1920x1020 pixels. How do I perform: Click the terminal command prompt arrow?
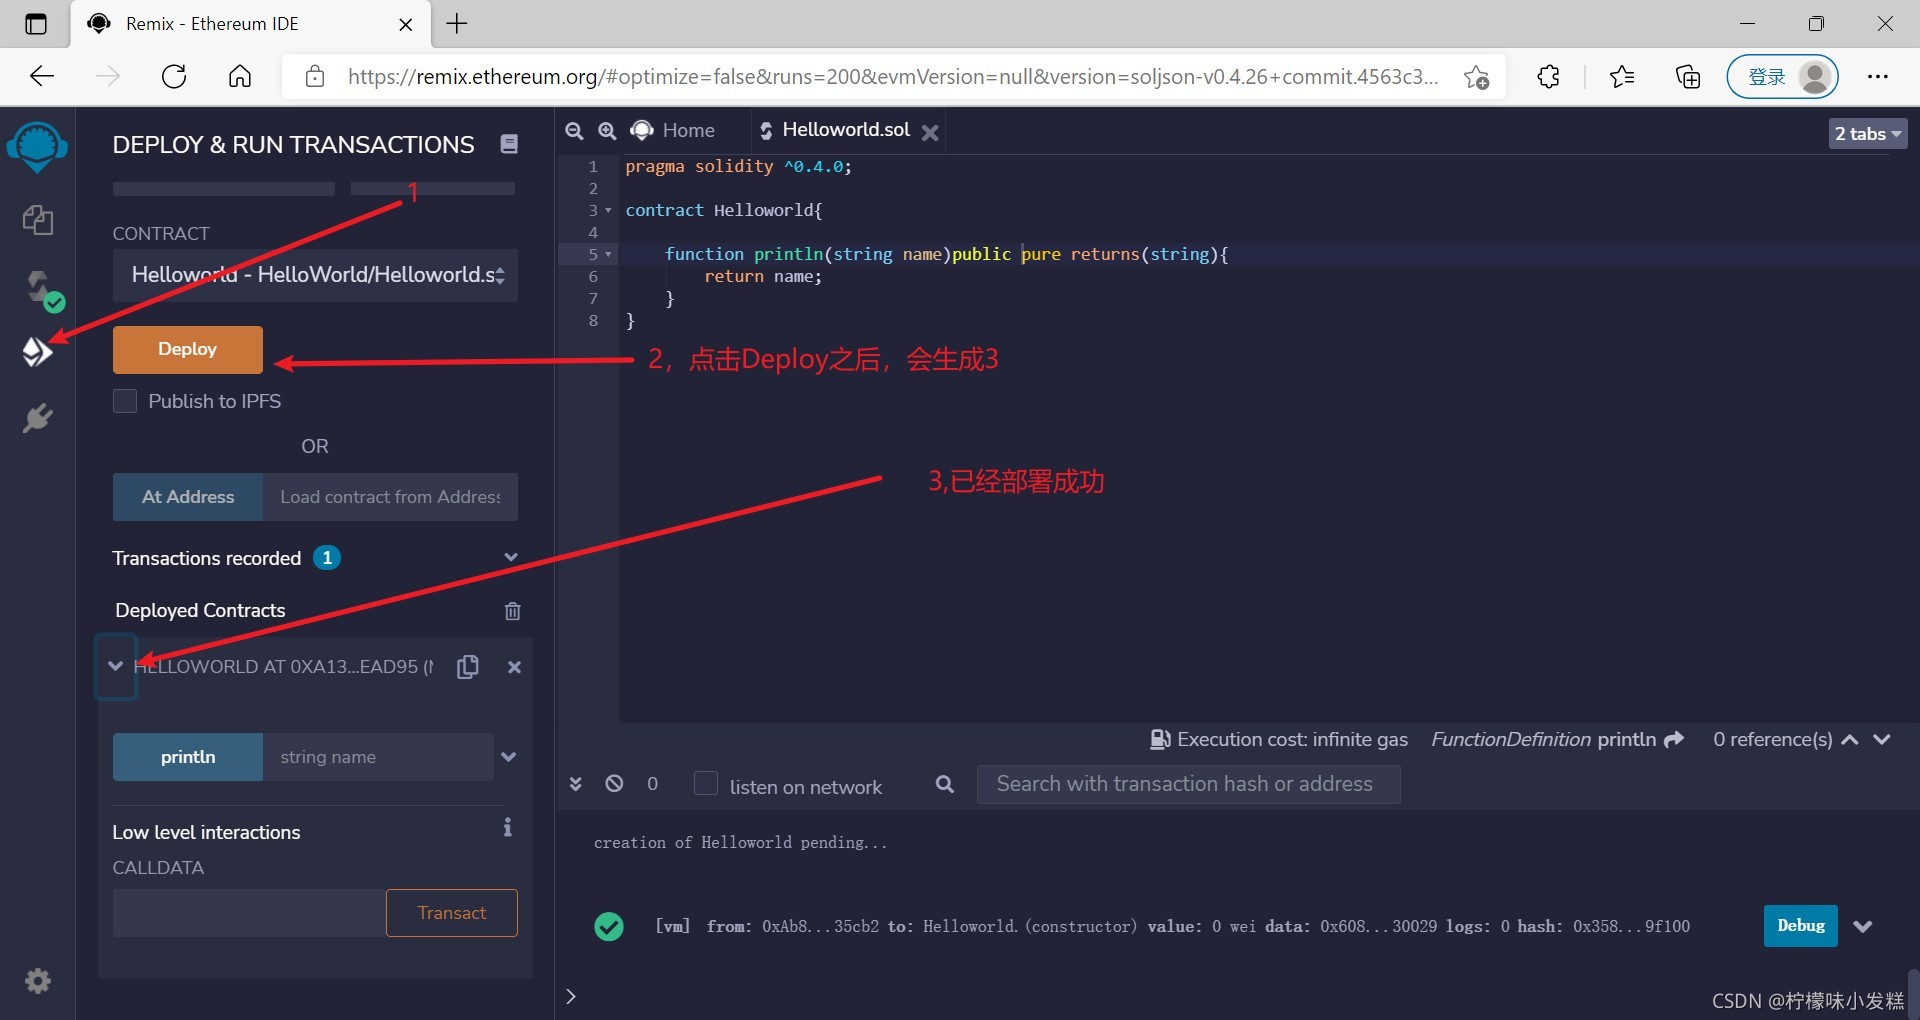point(571,996)
